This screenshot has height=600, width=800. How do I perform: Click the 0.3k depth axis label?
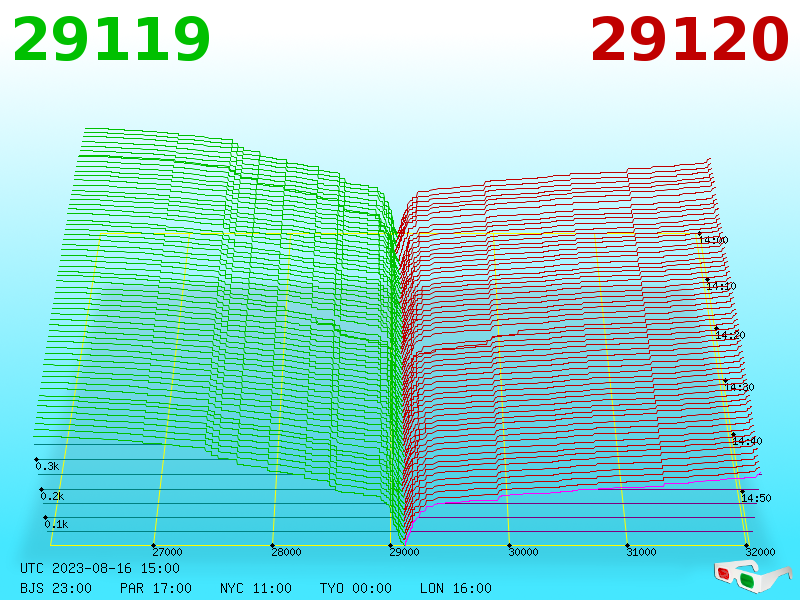pyautogui.click(x=47, y=466)
